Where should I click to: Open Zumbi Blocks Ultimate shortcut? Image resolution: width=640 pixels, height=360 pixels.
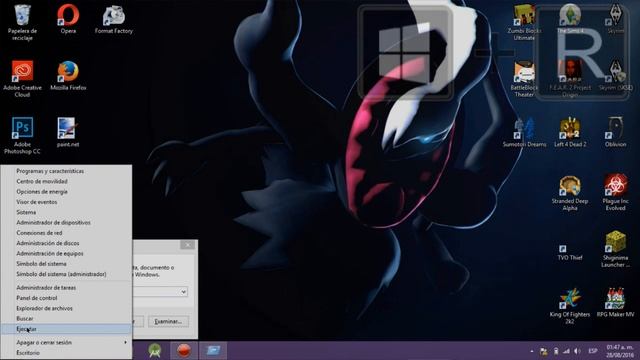click(524, 22)
